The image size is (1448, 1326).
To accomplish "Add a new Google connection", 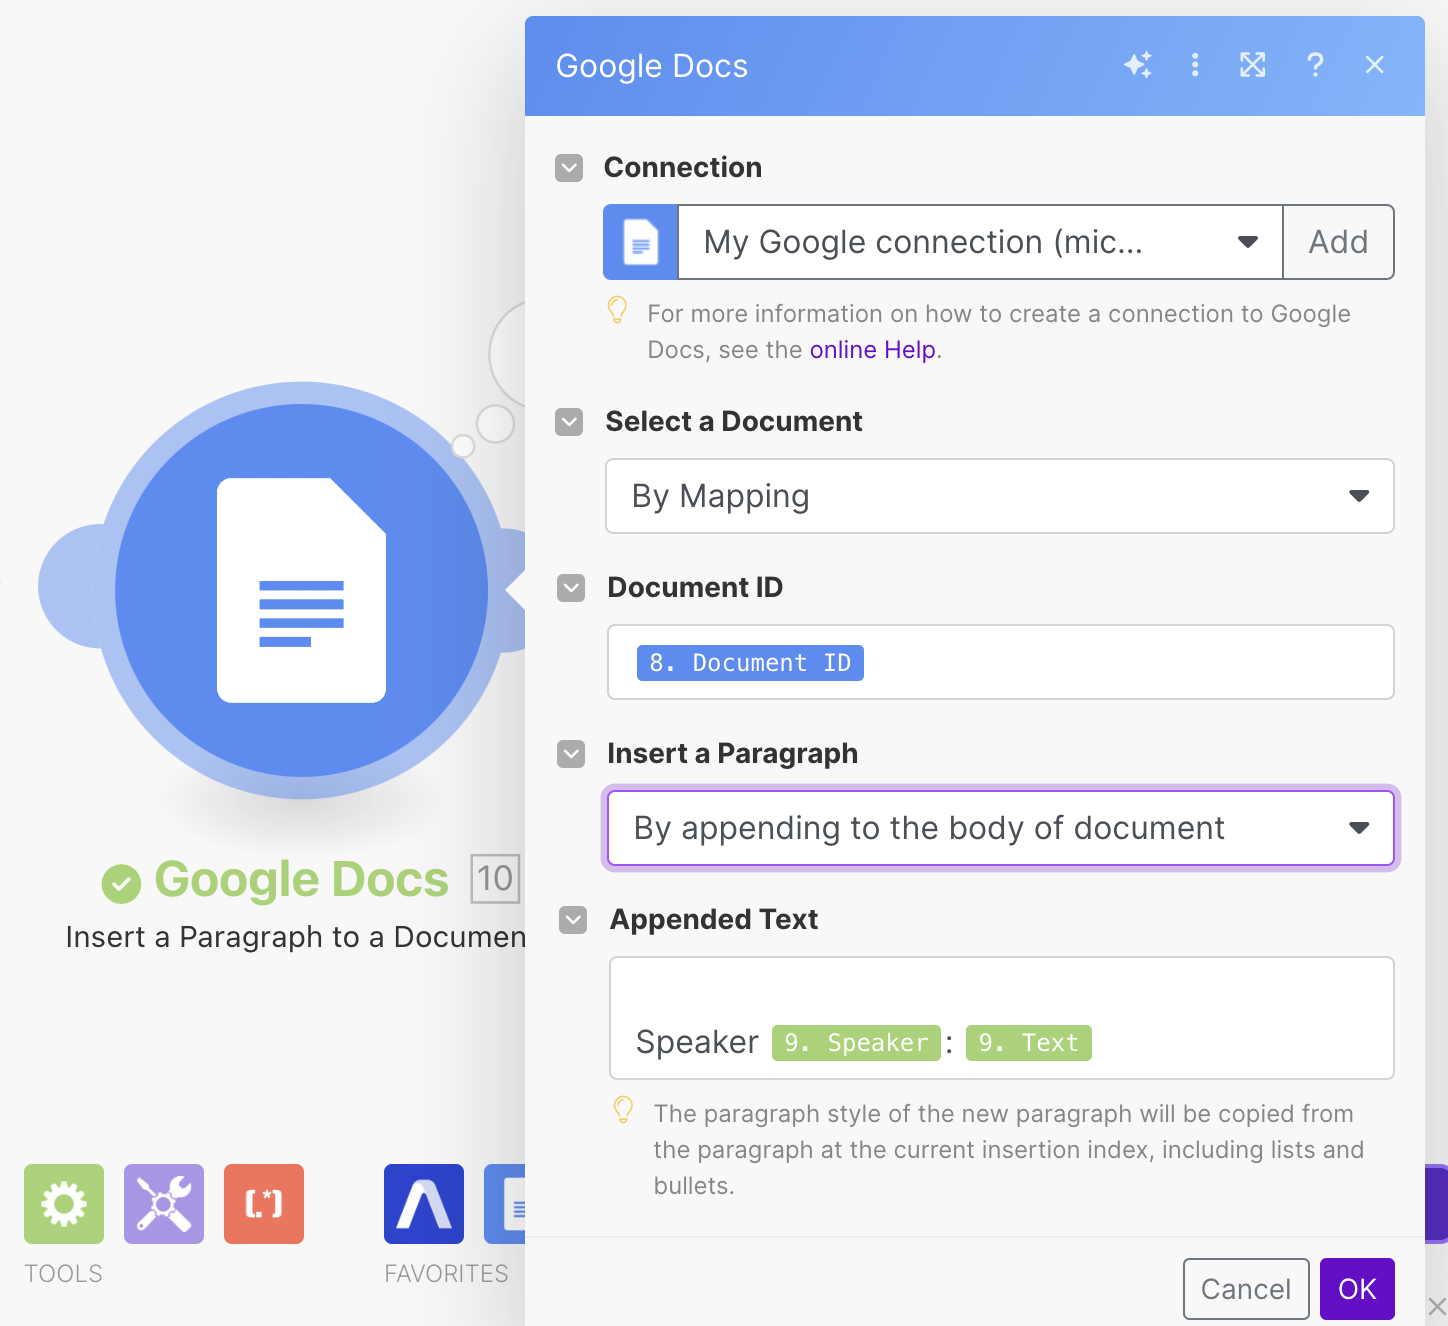I will (1338, 242).
